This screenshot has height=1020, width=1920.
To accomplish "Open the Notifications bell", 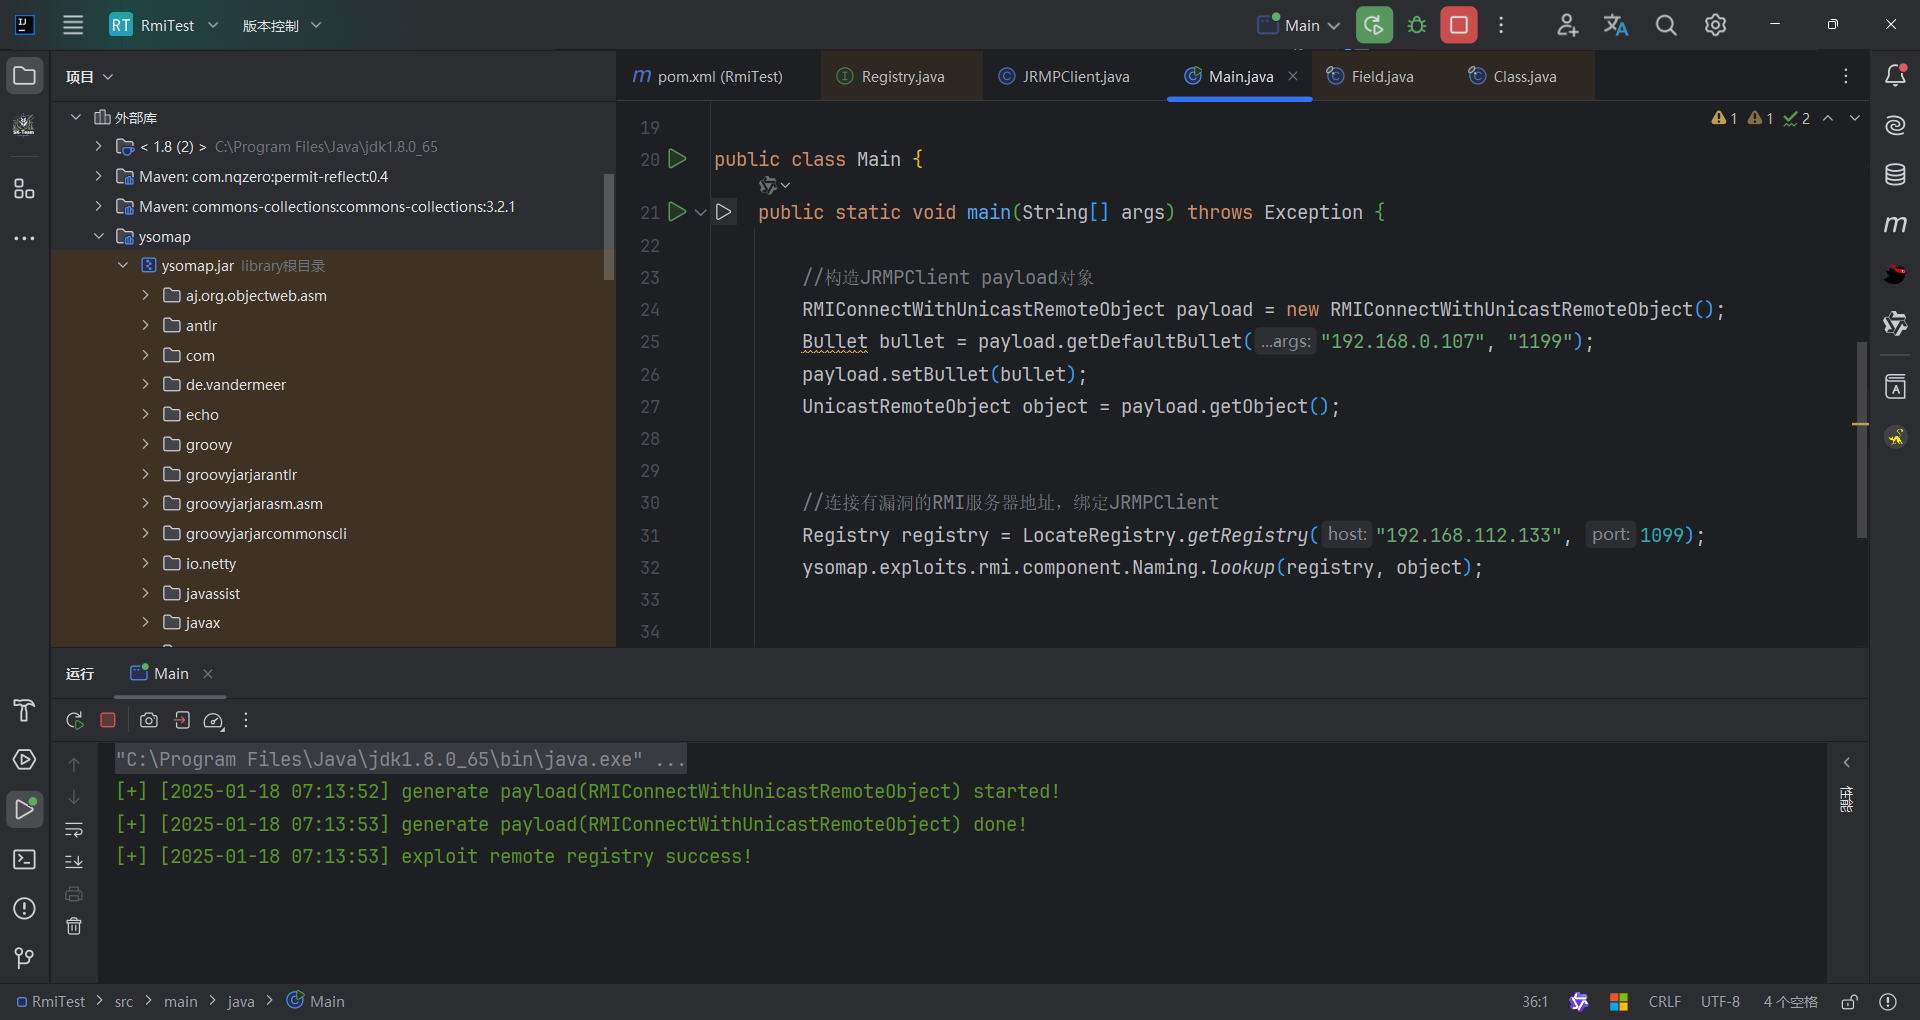I will [x=1895, y=76].
